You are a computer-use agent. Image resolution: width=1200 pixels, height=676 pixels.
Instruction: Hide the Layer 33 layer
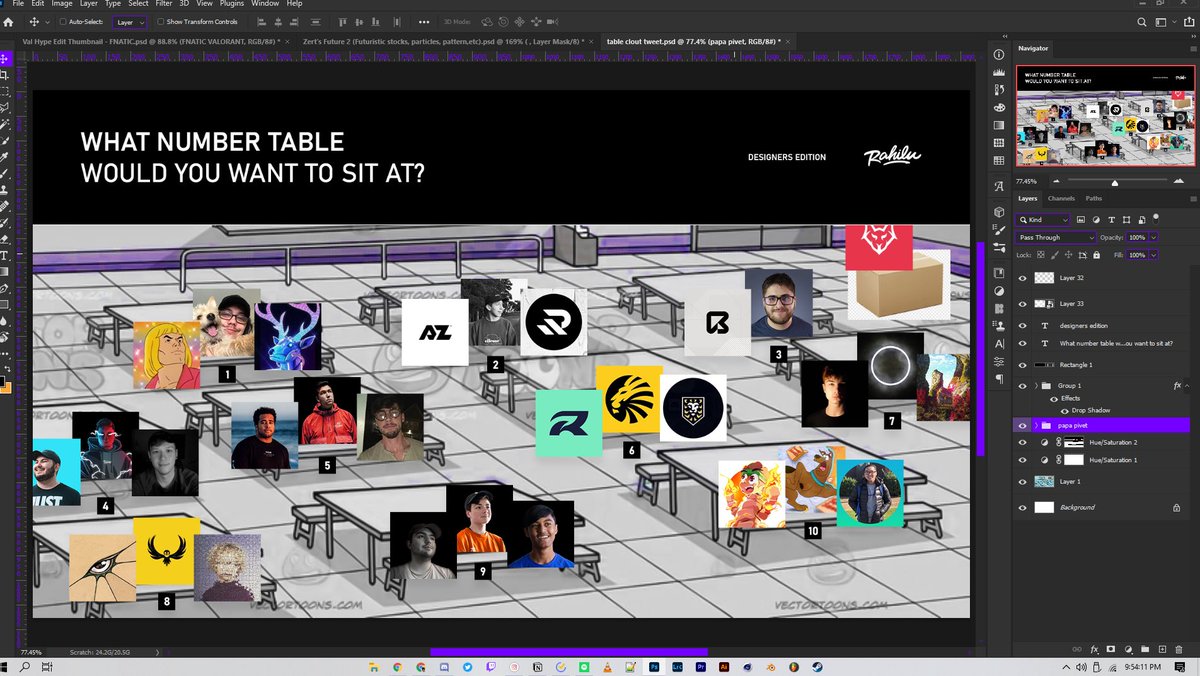1022,303
